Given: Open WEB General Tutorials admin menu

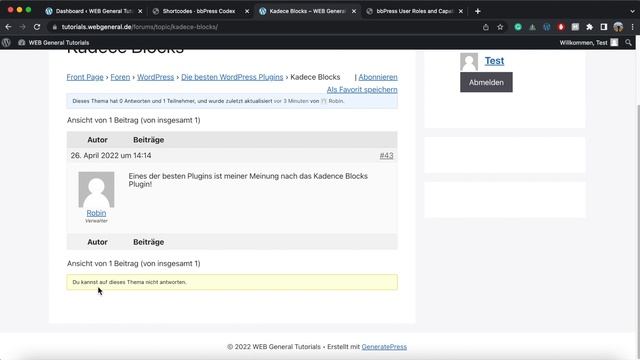Looking at the screenshot, I should point(53,42).
